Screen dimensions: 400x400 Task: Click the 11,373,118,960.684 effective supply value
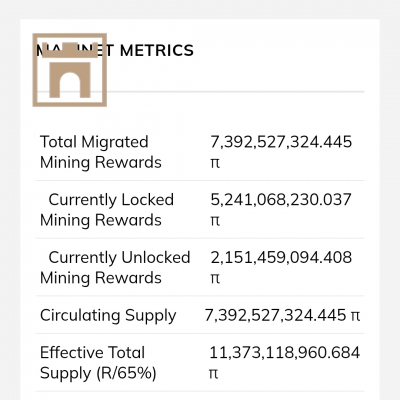[285, 353]
